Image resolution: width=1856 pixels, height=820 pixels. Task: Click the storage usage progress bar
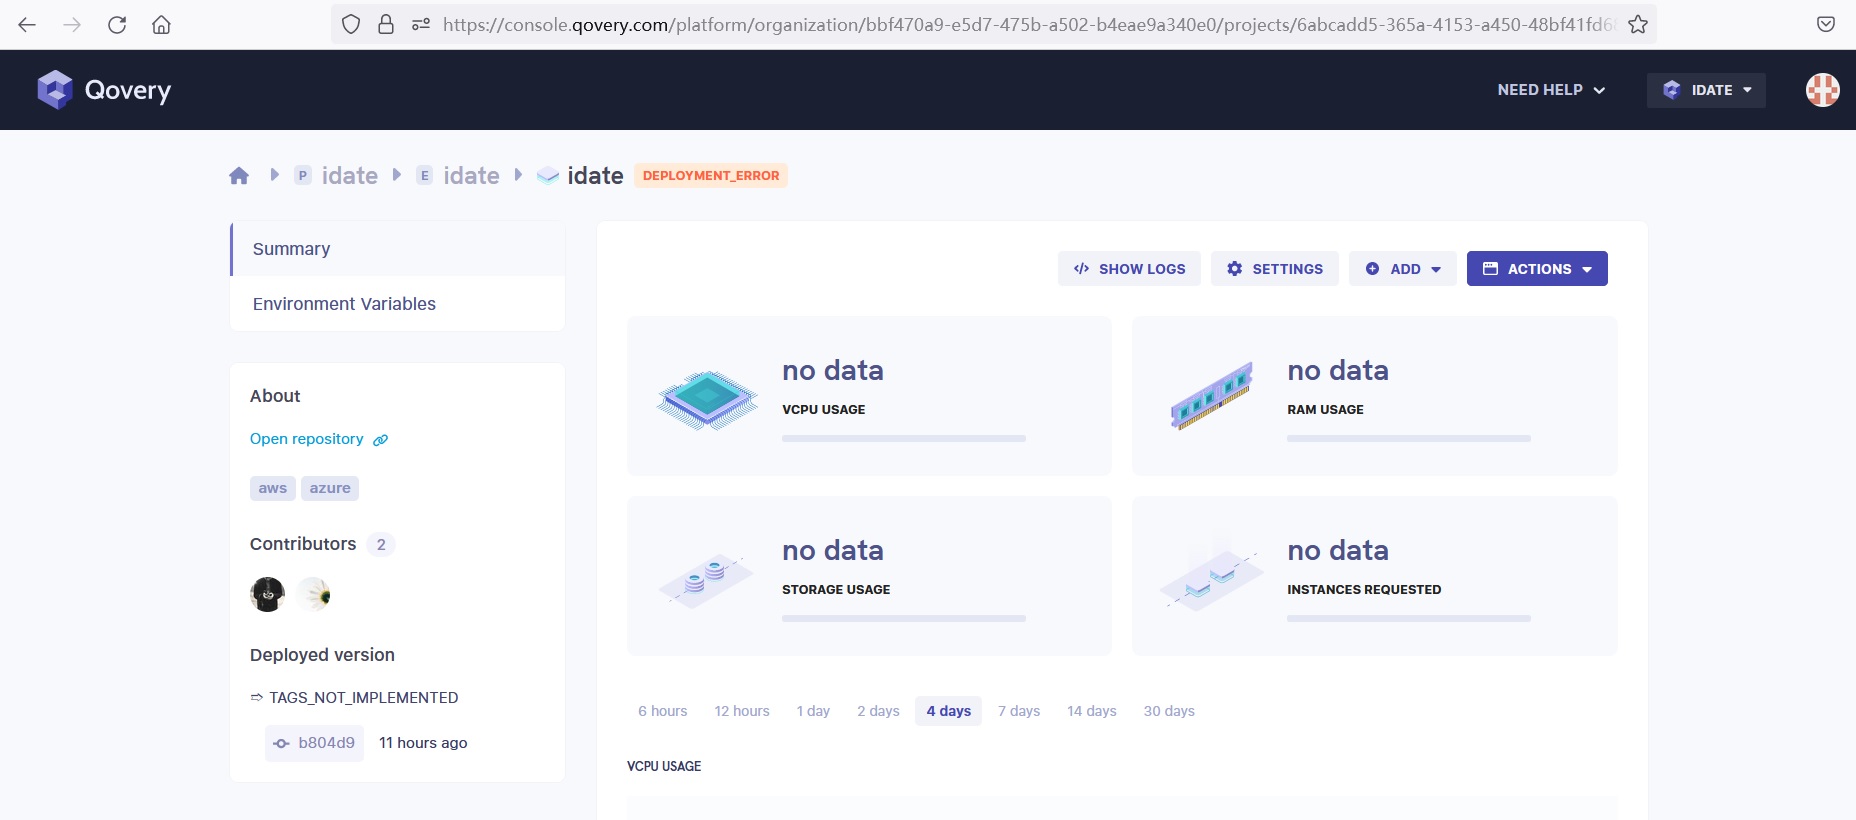[904, 618]
